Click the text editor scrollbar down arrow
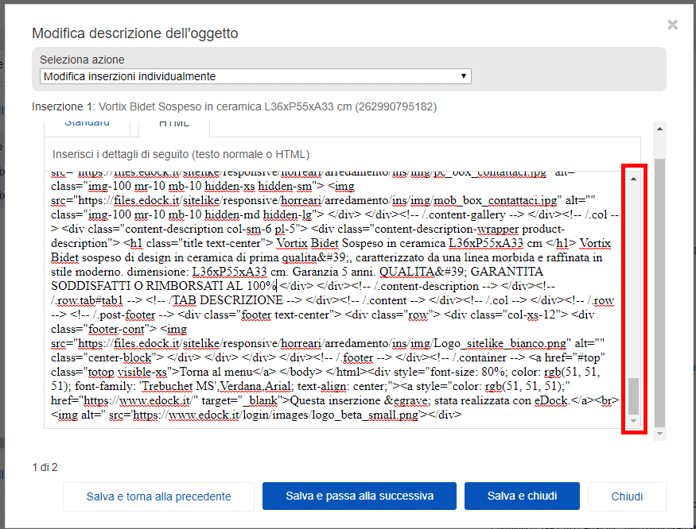This screenshot has height=529, width=696. 633,422
